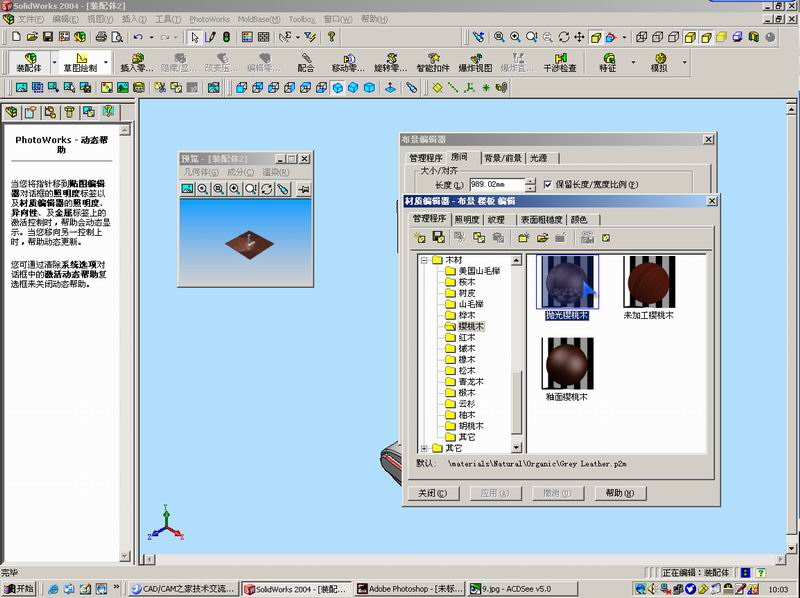Open the 工具(T) menu

[x=168, y=19]
